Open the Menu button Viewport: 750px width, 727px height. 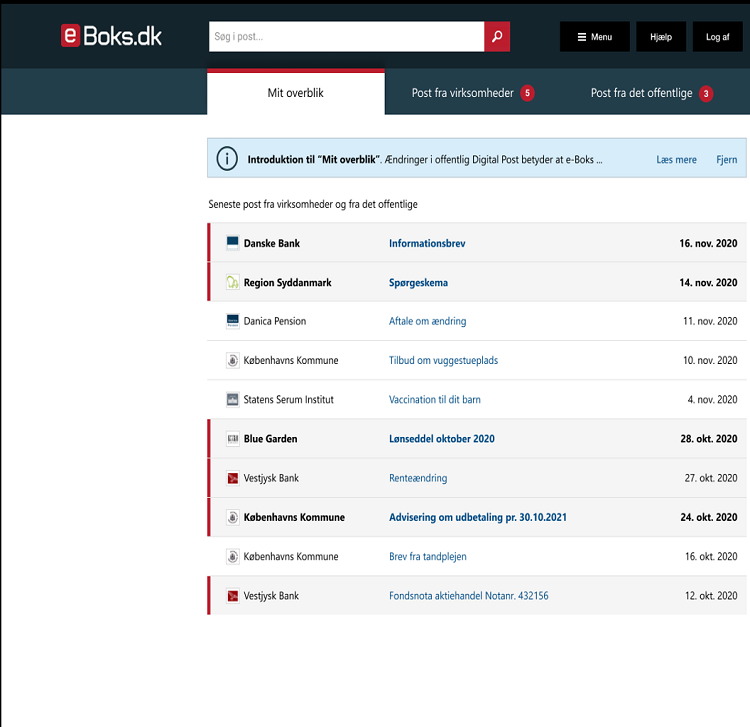click(595, 37)
